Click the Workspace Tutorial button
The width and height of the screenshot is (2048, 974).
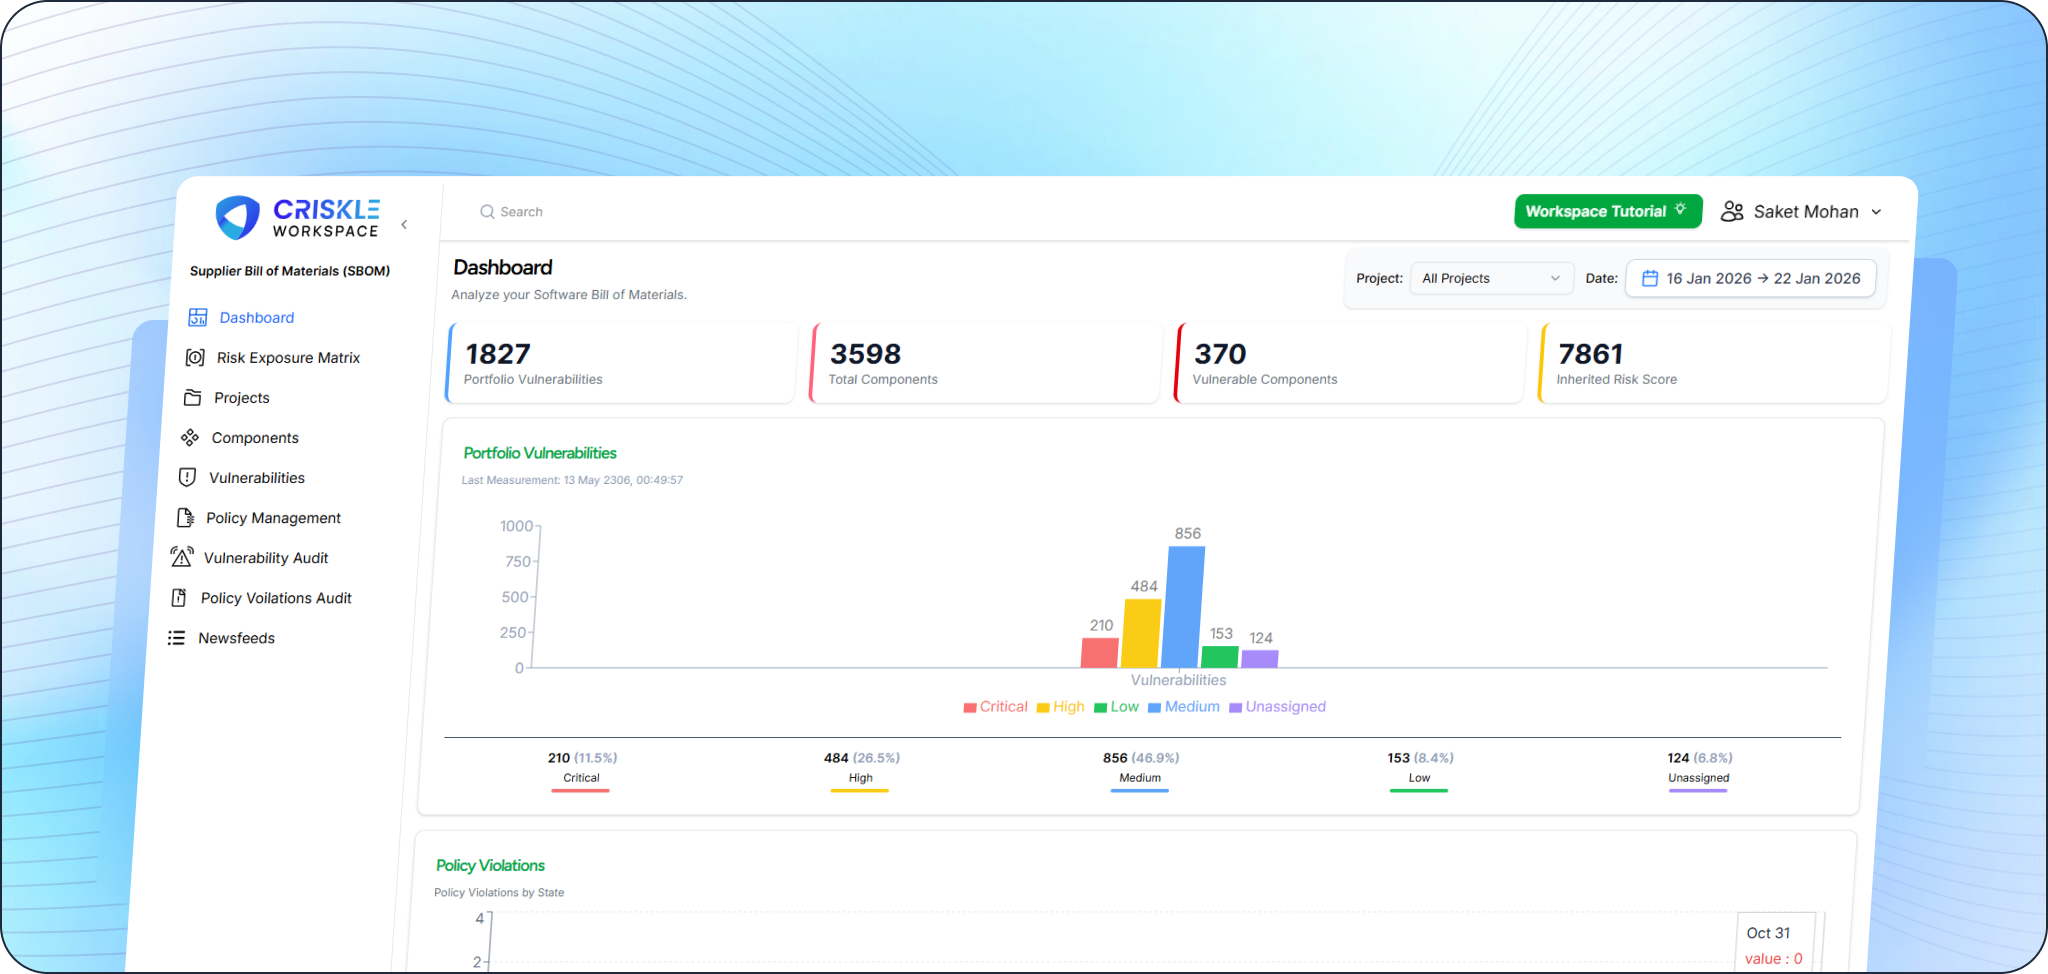(x=1607, y=211)
